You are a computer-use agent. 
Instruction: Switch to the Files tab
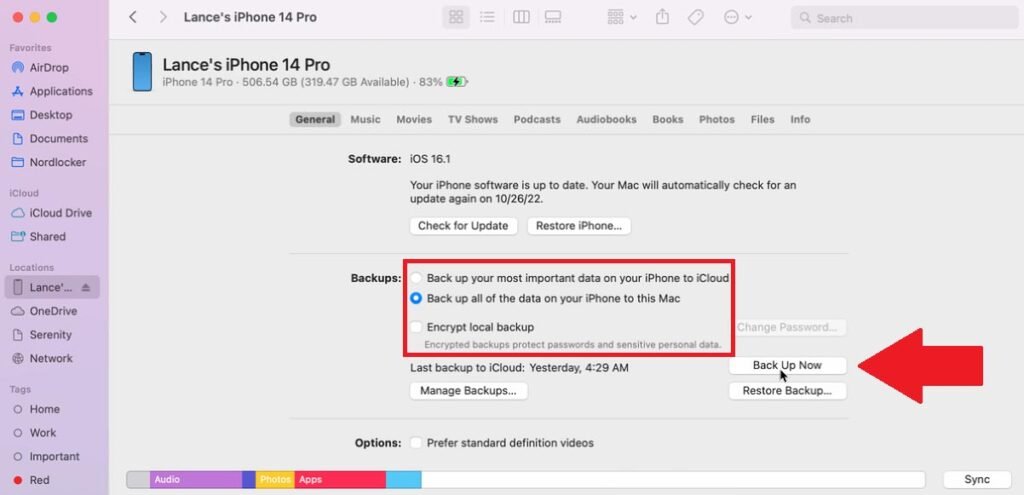(x=762, y=120)
